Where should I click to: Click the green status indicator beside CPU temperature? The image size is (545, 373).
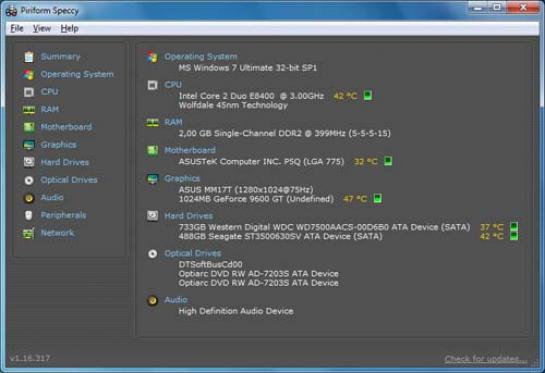[368, 95]
